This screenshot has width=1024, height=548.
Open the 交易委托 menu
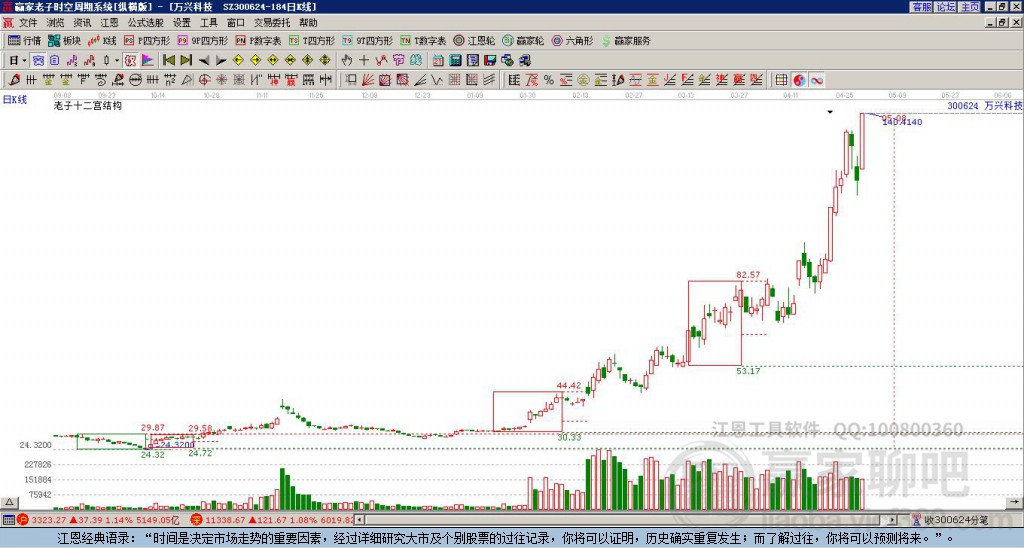coord(272,23)
